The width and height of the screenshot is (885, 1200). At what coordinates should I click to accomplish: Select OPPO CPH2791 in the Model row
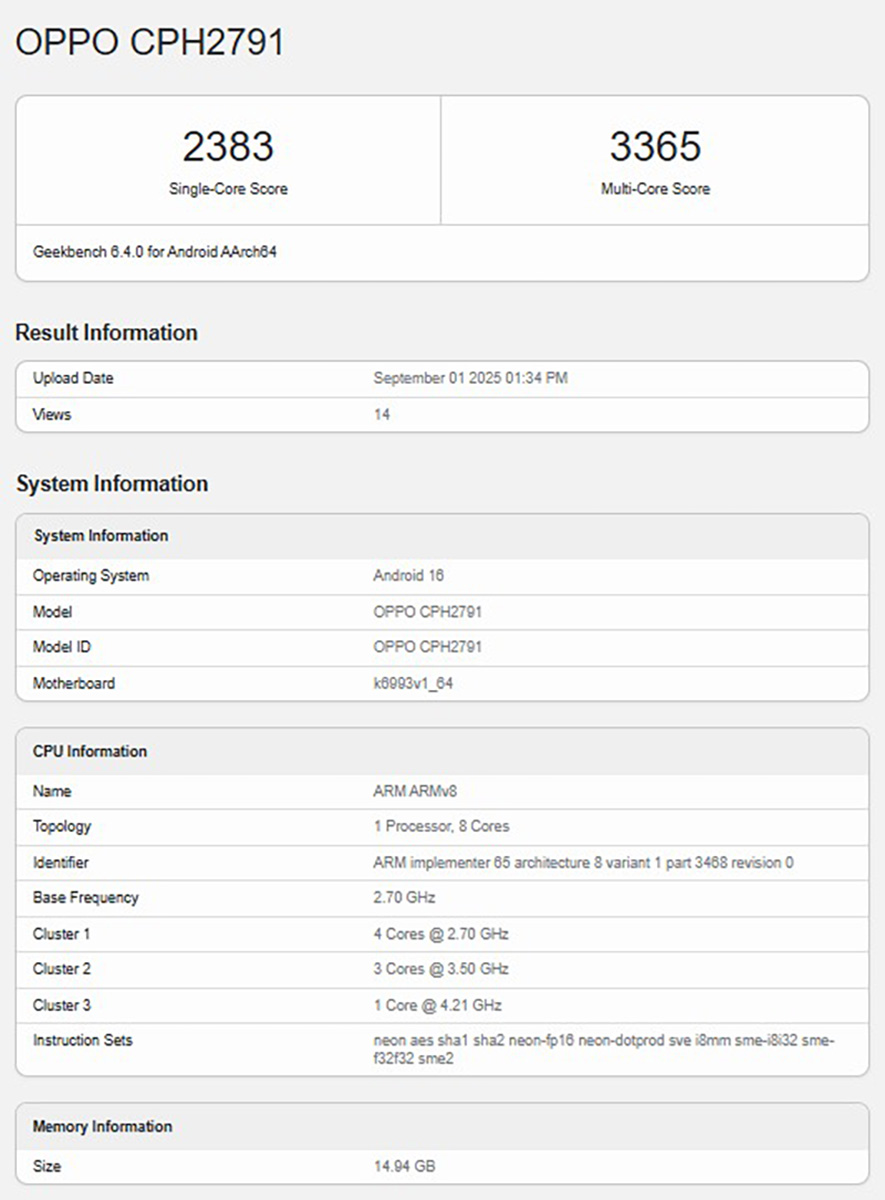tap(427, 612)
